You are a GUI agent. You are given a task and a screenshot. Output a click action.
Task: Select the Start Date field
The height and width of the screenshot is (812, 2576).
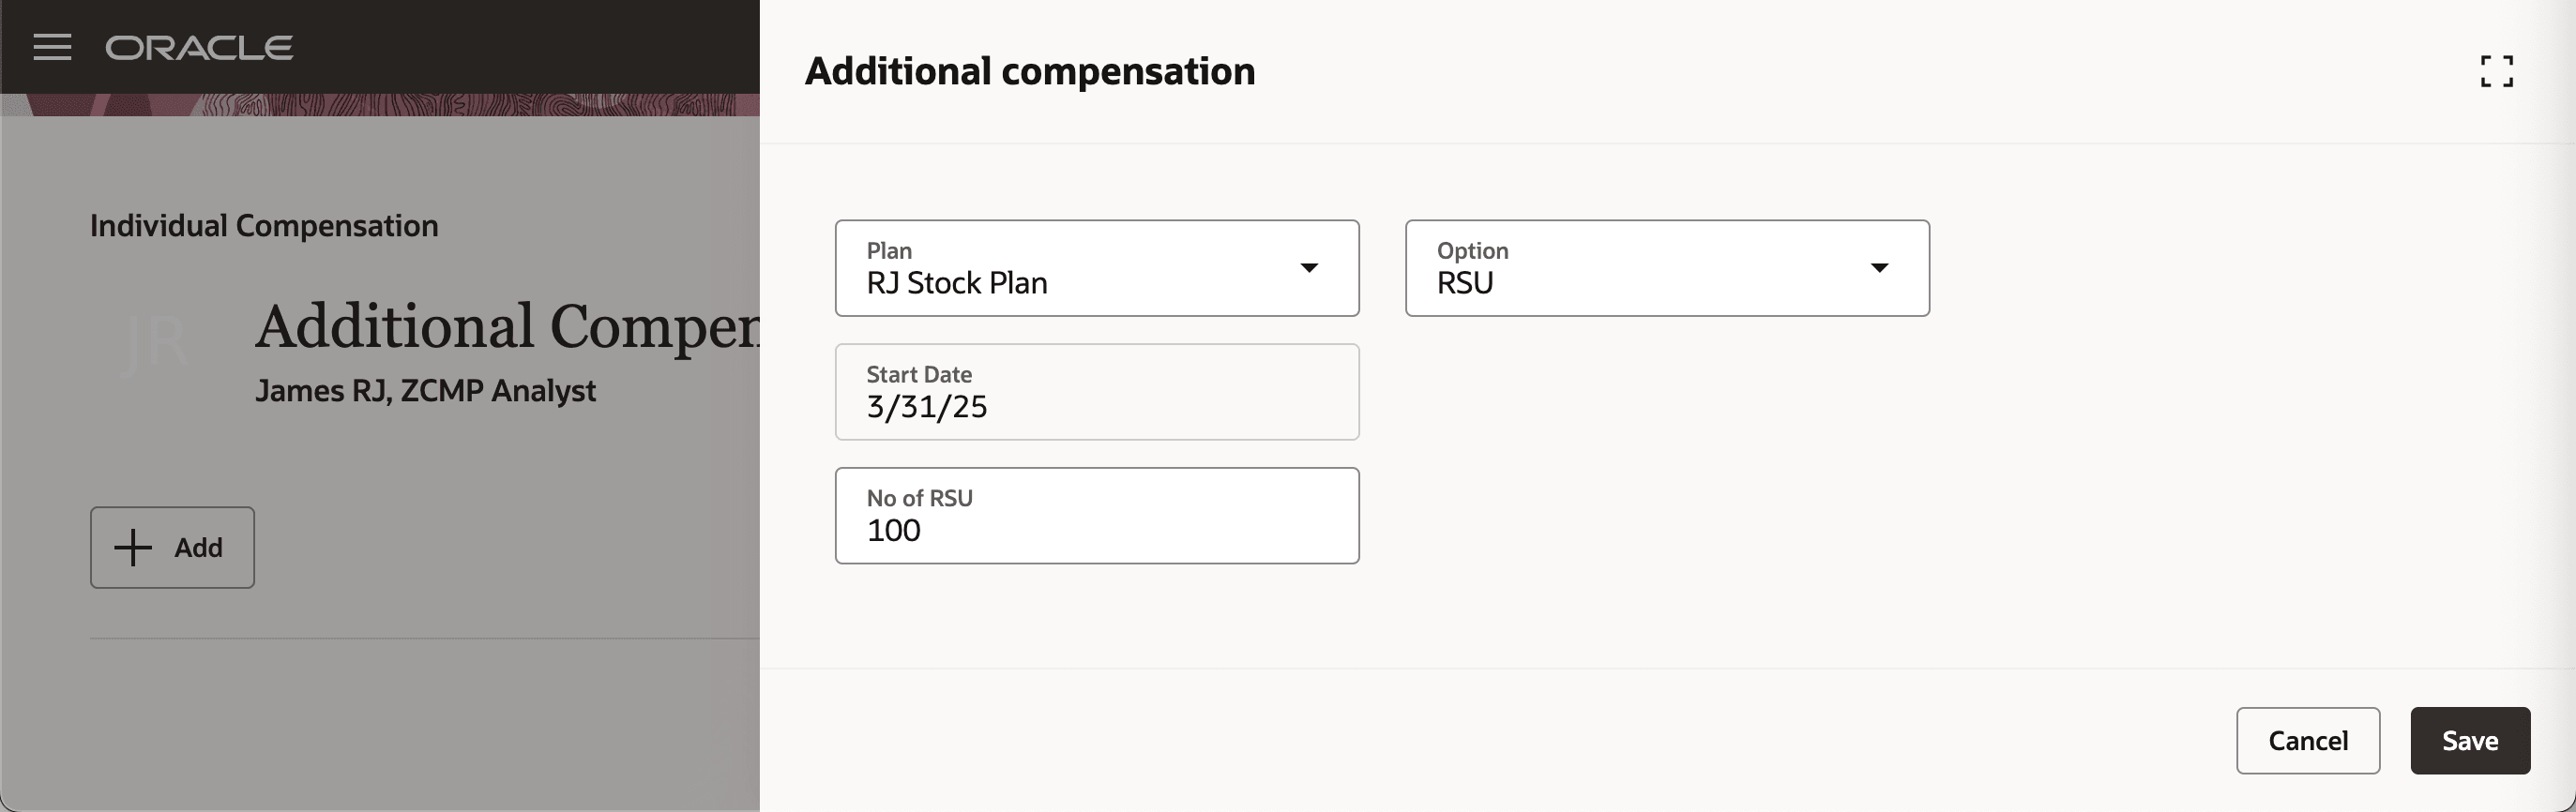tap(1097, 391)
